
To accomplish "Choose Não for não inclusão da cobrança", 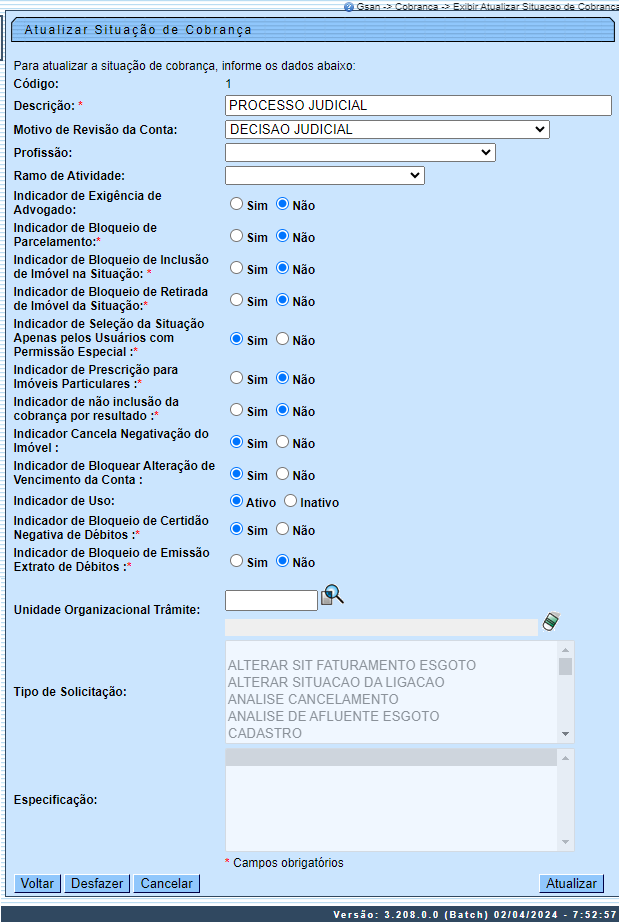I will tap(283, 410).
